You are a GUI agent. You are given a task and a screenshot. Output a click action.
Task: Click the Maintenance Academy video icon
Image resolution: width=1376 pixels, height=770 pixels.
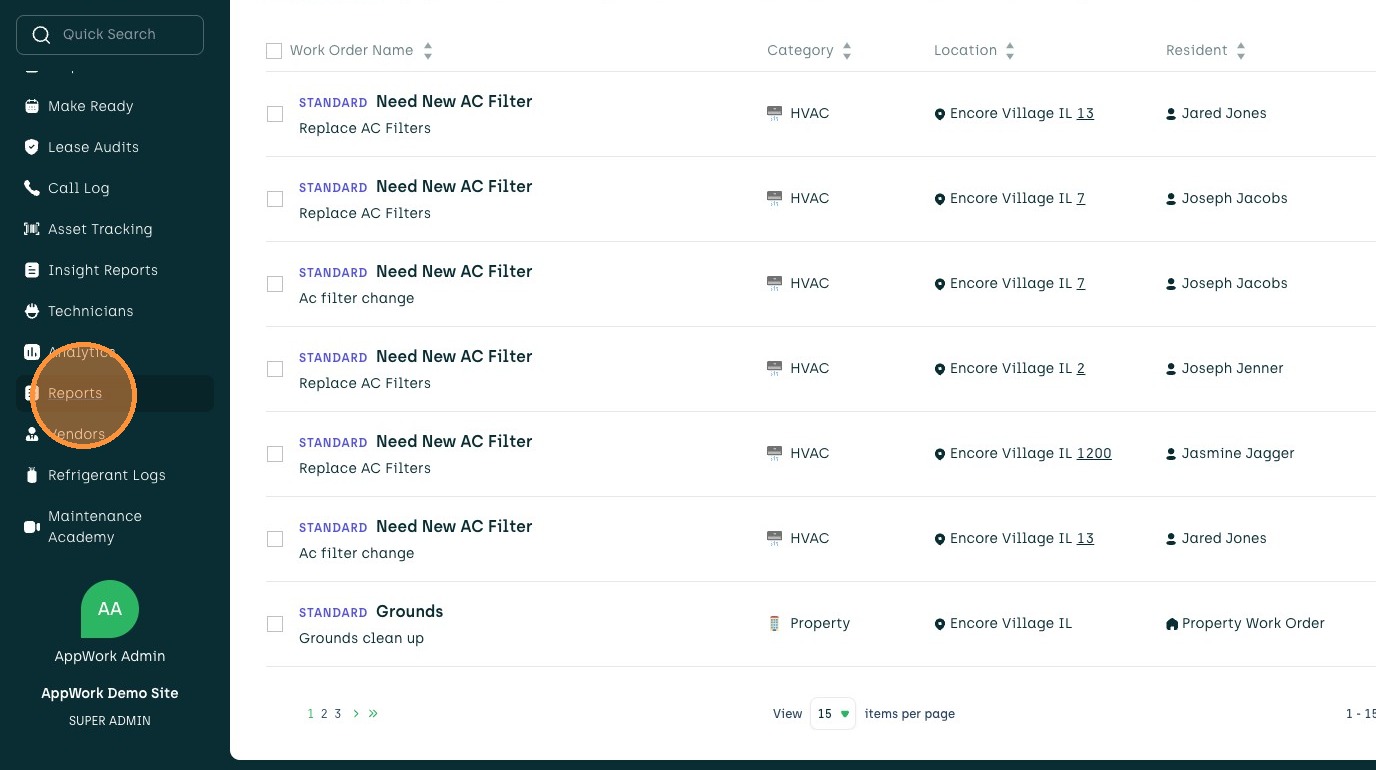point(32,526)
